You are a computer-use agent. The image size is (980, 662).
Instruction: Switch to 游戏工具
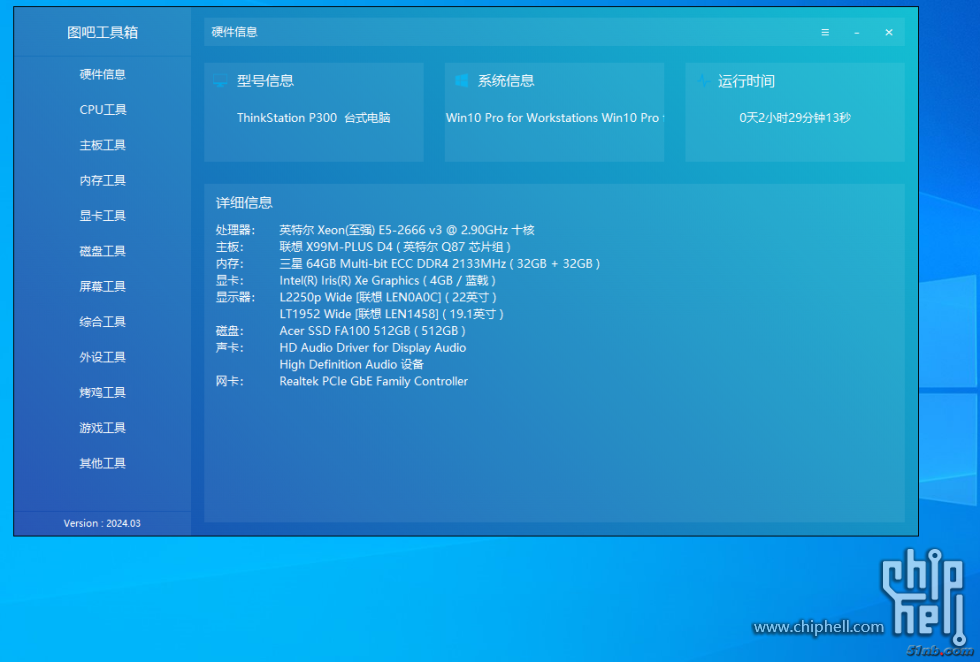tap(102, 428)
